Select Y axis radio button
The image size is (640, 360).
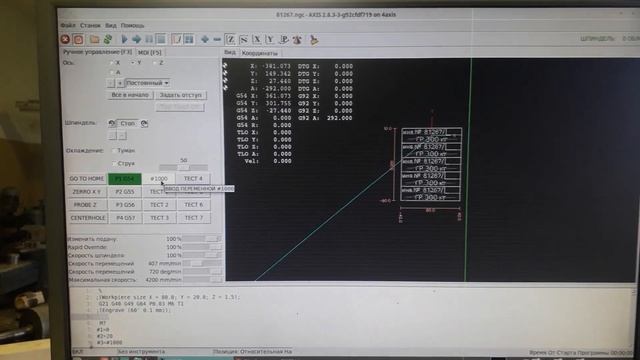133,63
